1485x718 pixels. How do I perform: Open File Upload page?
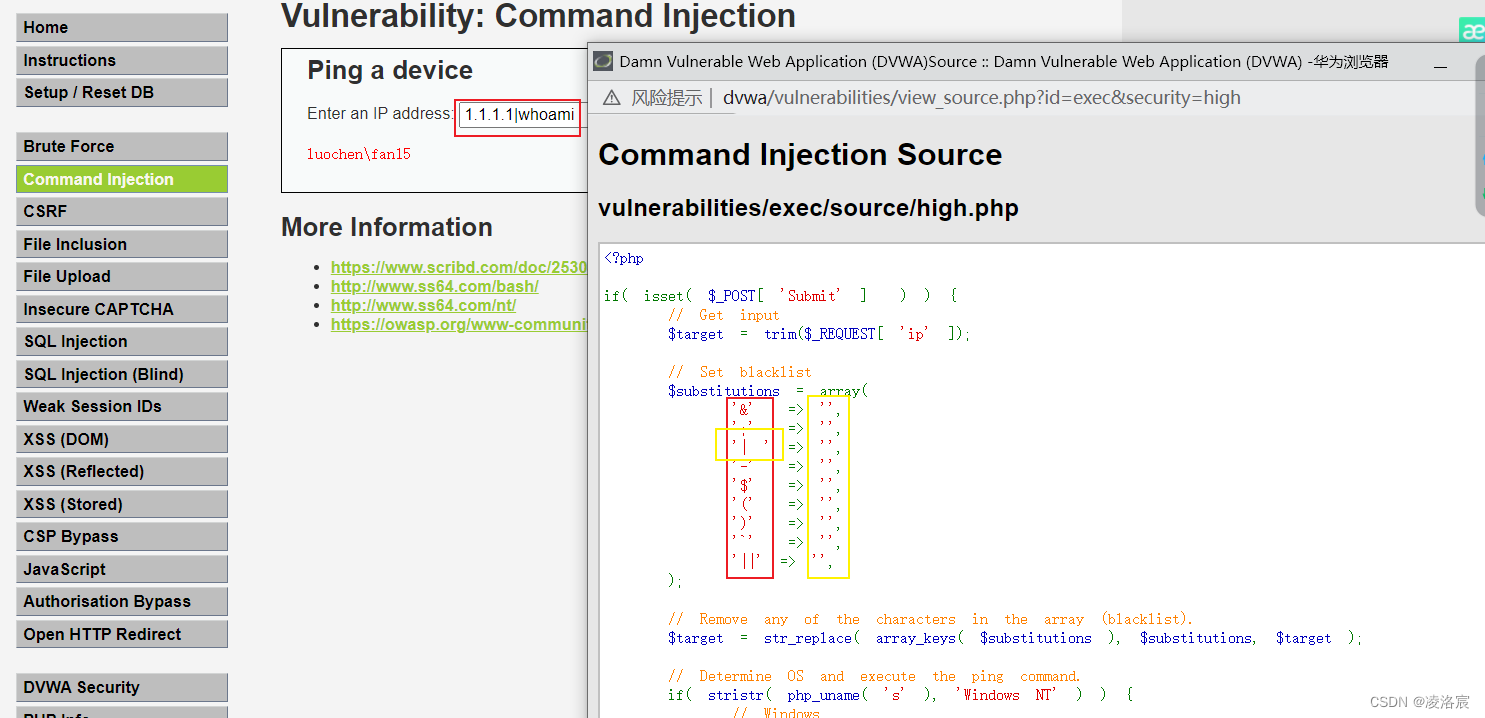121,276
